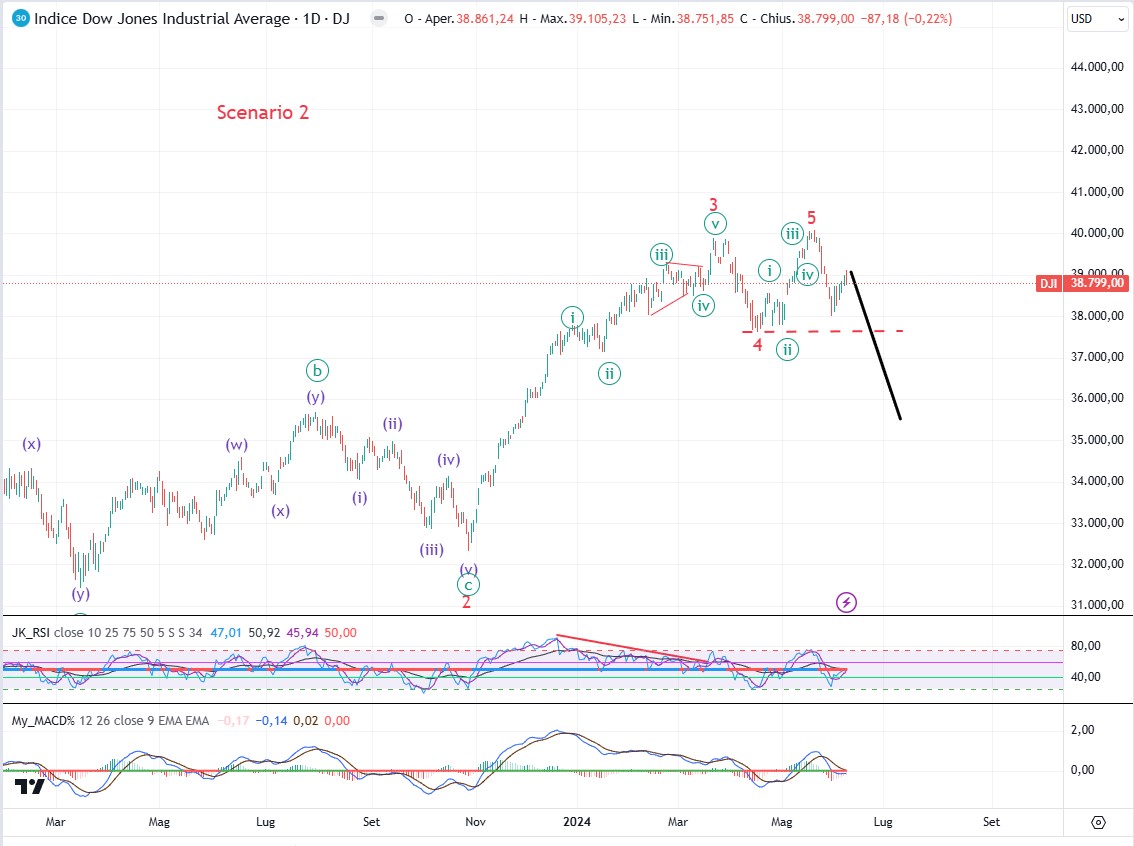Image resolution: width=1134 pixels, height=846 pixels.
Task: Click the 42.000,00 price axis label
Action: (1097, 150)
